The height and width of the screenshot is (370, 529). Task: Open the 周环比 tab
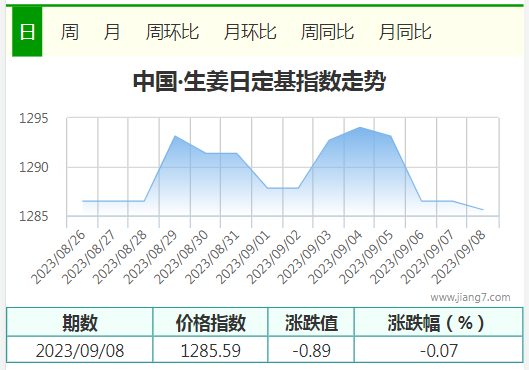(172, 32)
